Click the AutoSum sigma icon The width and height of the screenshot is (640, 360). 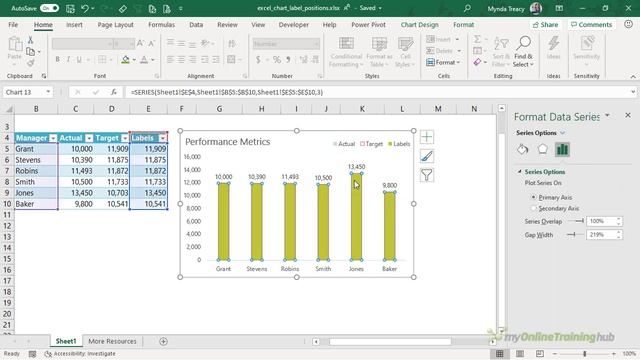(477, 39)
